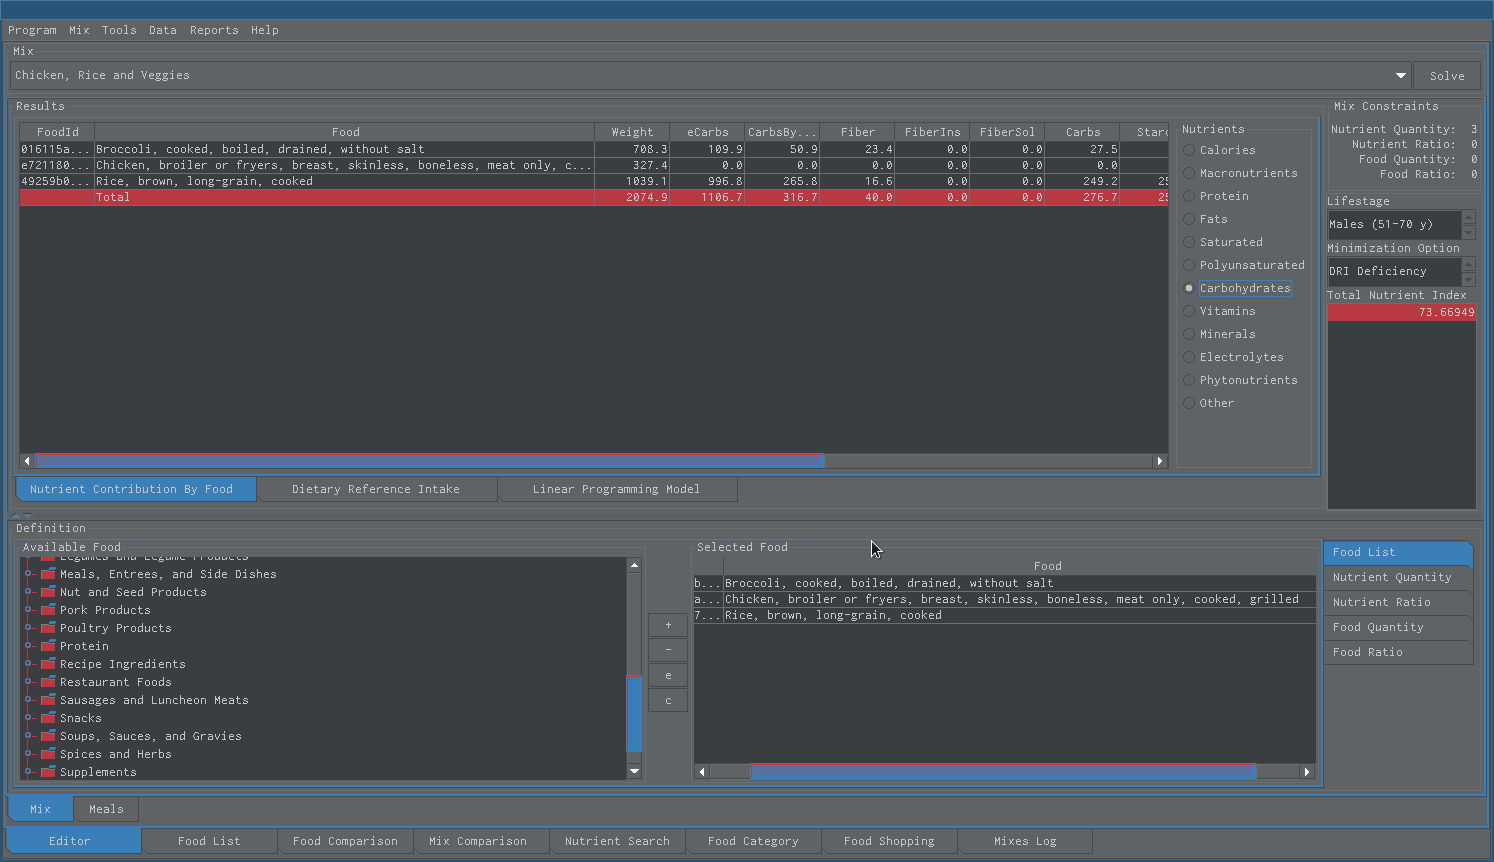Expand the Pork Products tree node
1494x862 pixels.
29,610
